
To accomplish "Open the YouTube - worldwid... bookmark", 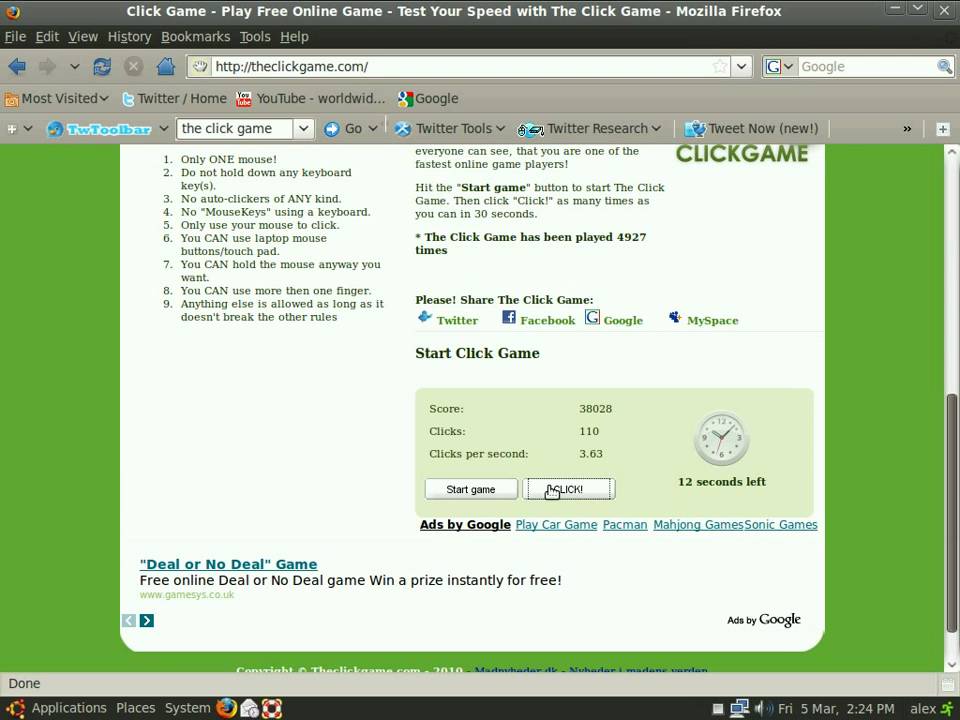I will [x=311, y=98].
